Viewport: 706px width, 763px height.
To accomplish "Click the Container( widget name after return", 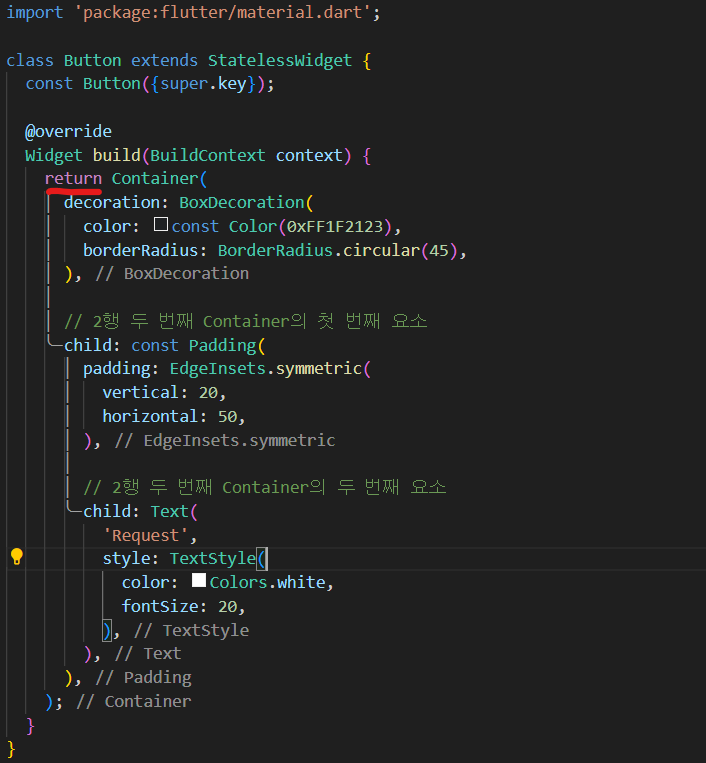I will [x=160, y=179].
